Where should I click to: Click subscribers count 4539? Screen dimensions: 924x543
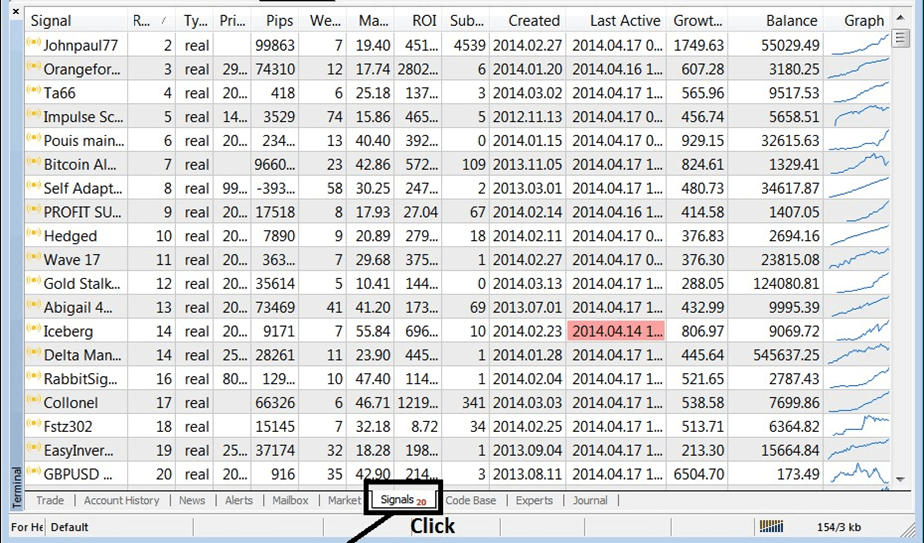tap(470, 45)
